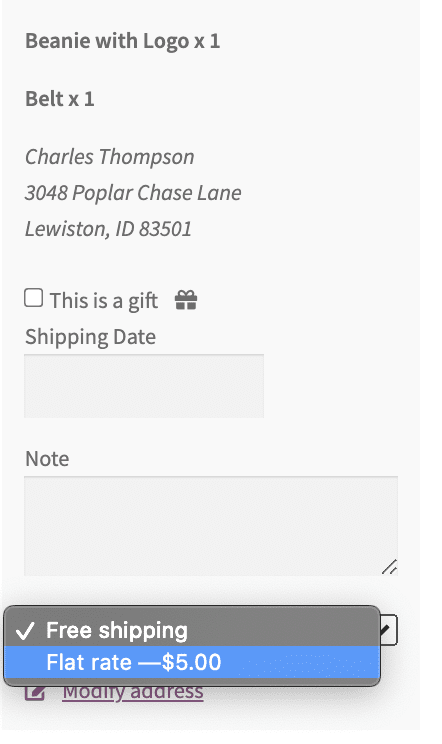Screen dimensions: 442x744
Task: Click the gift box icon
Action: coord(186,300)
